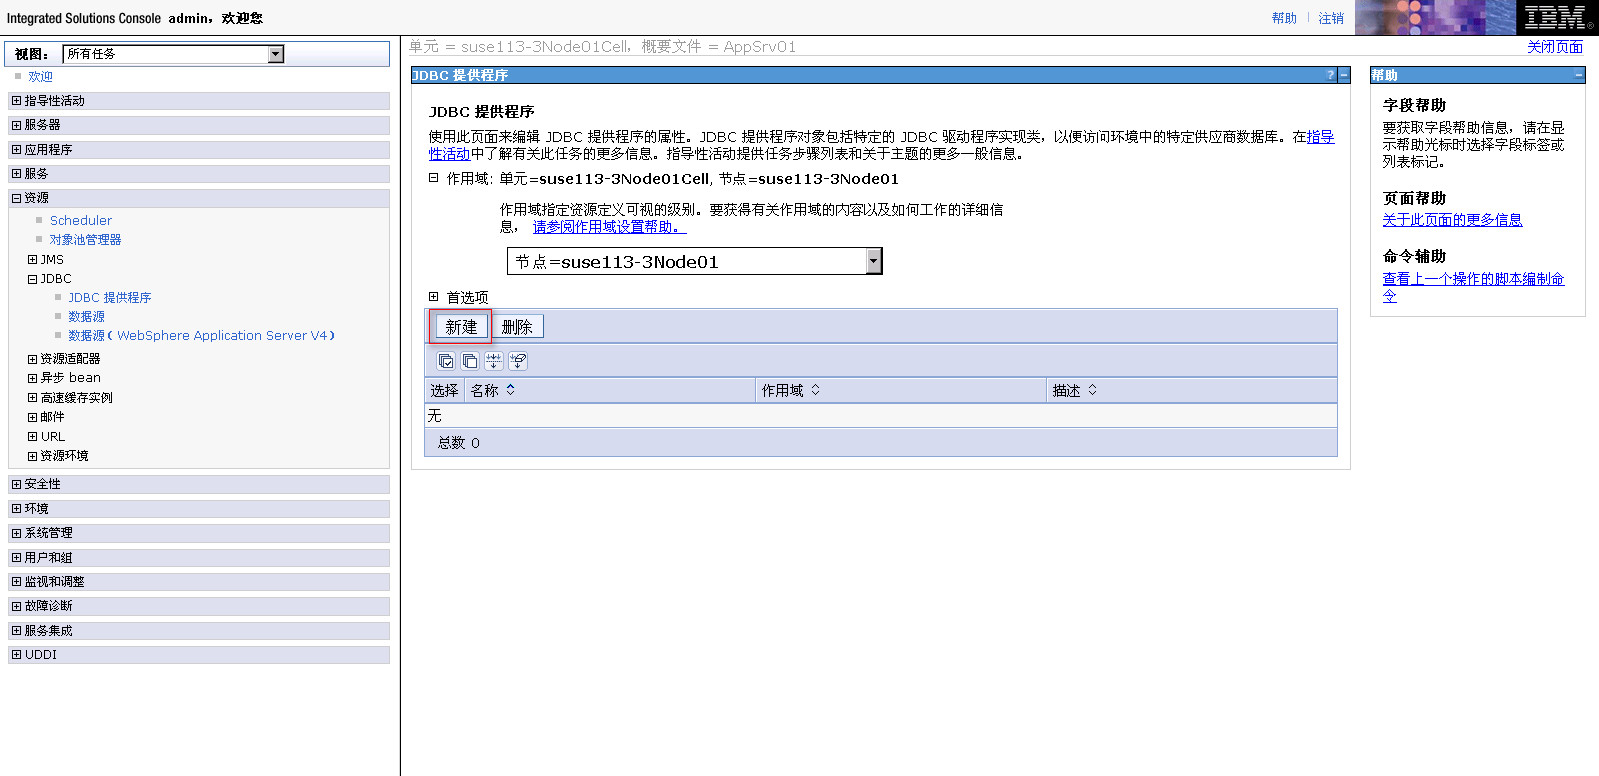Open 数据源 (WebSphere Application Server V4) link

201,336
